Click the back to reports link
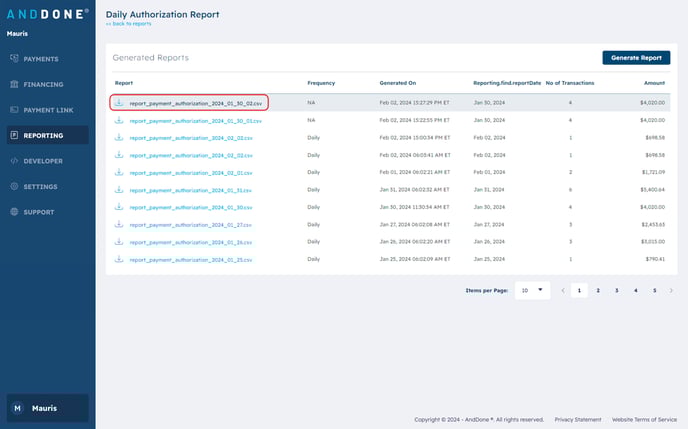Screen dimensions: 688x429 point(128,23)
